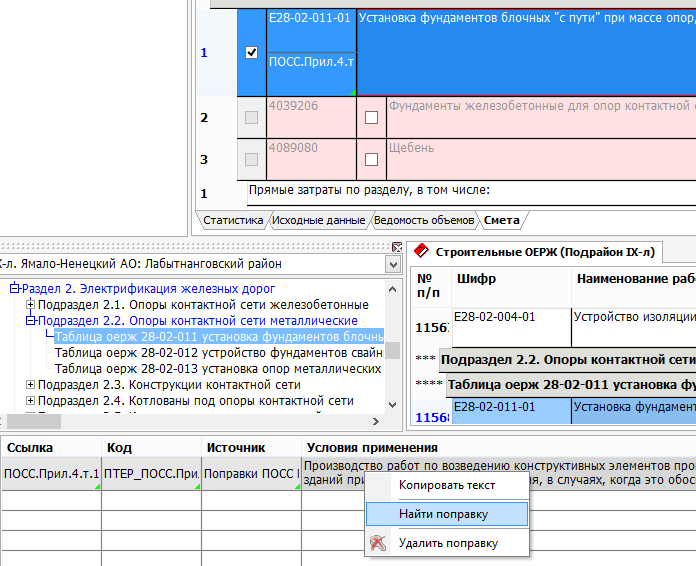The image size is (696, 566).
Task: Click the Прямые затраты по разделу row
Action: tap(471, 194)
